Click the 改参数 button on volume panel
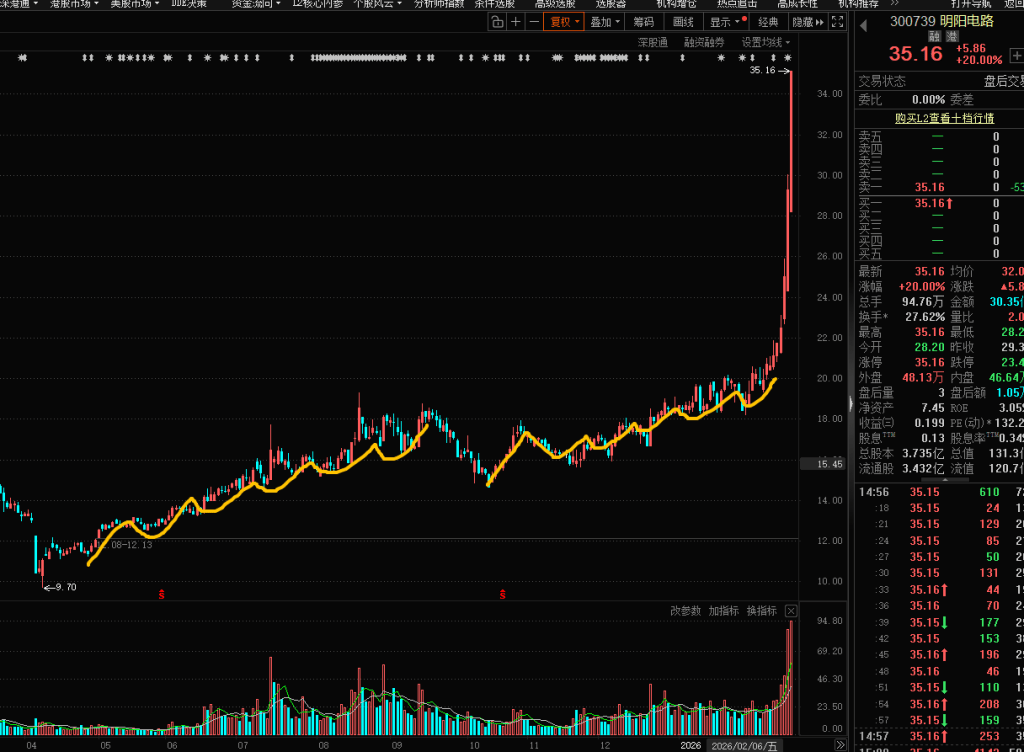Image resolution: width=1024 pixels, height=752 pixels. 685,611
